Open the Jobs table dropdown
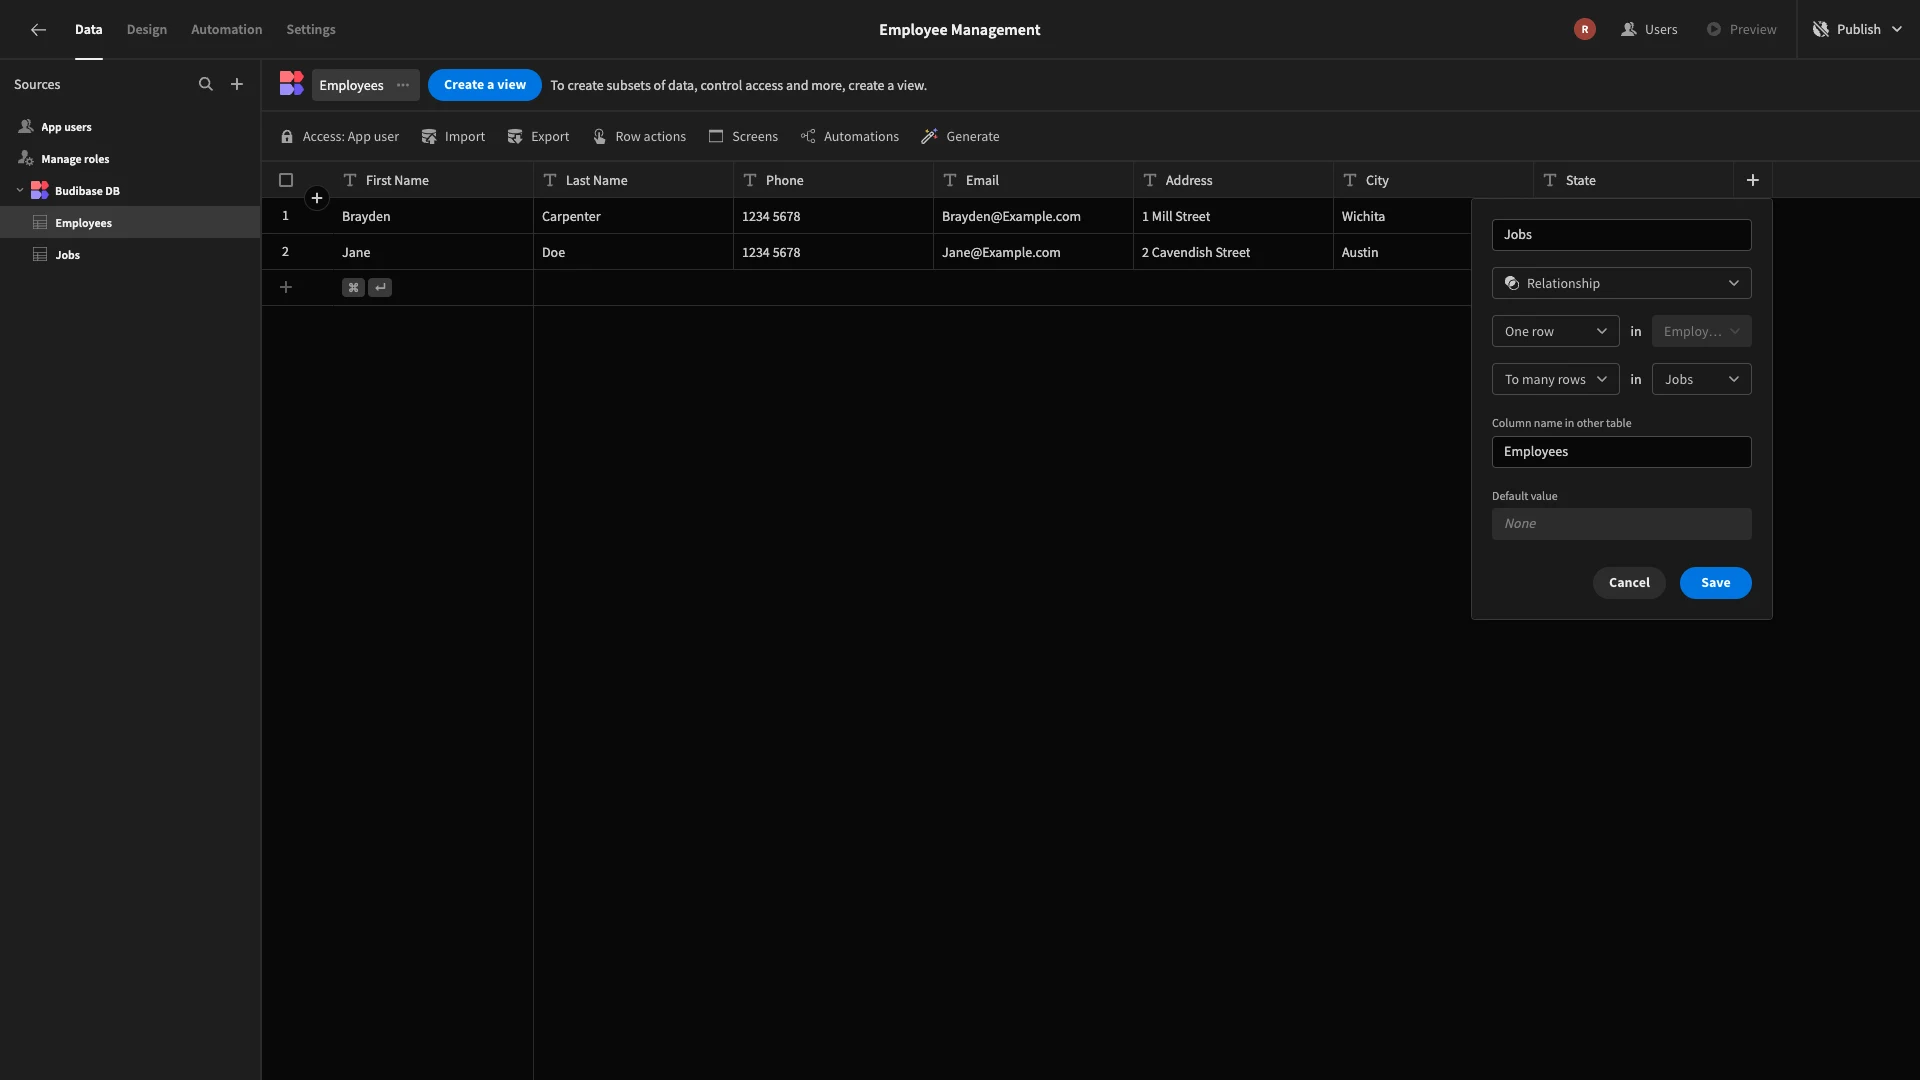This screenshot has width=1920, height=1080. point(1702,380)
